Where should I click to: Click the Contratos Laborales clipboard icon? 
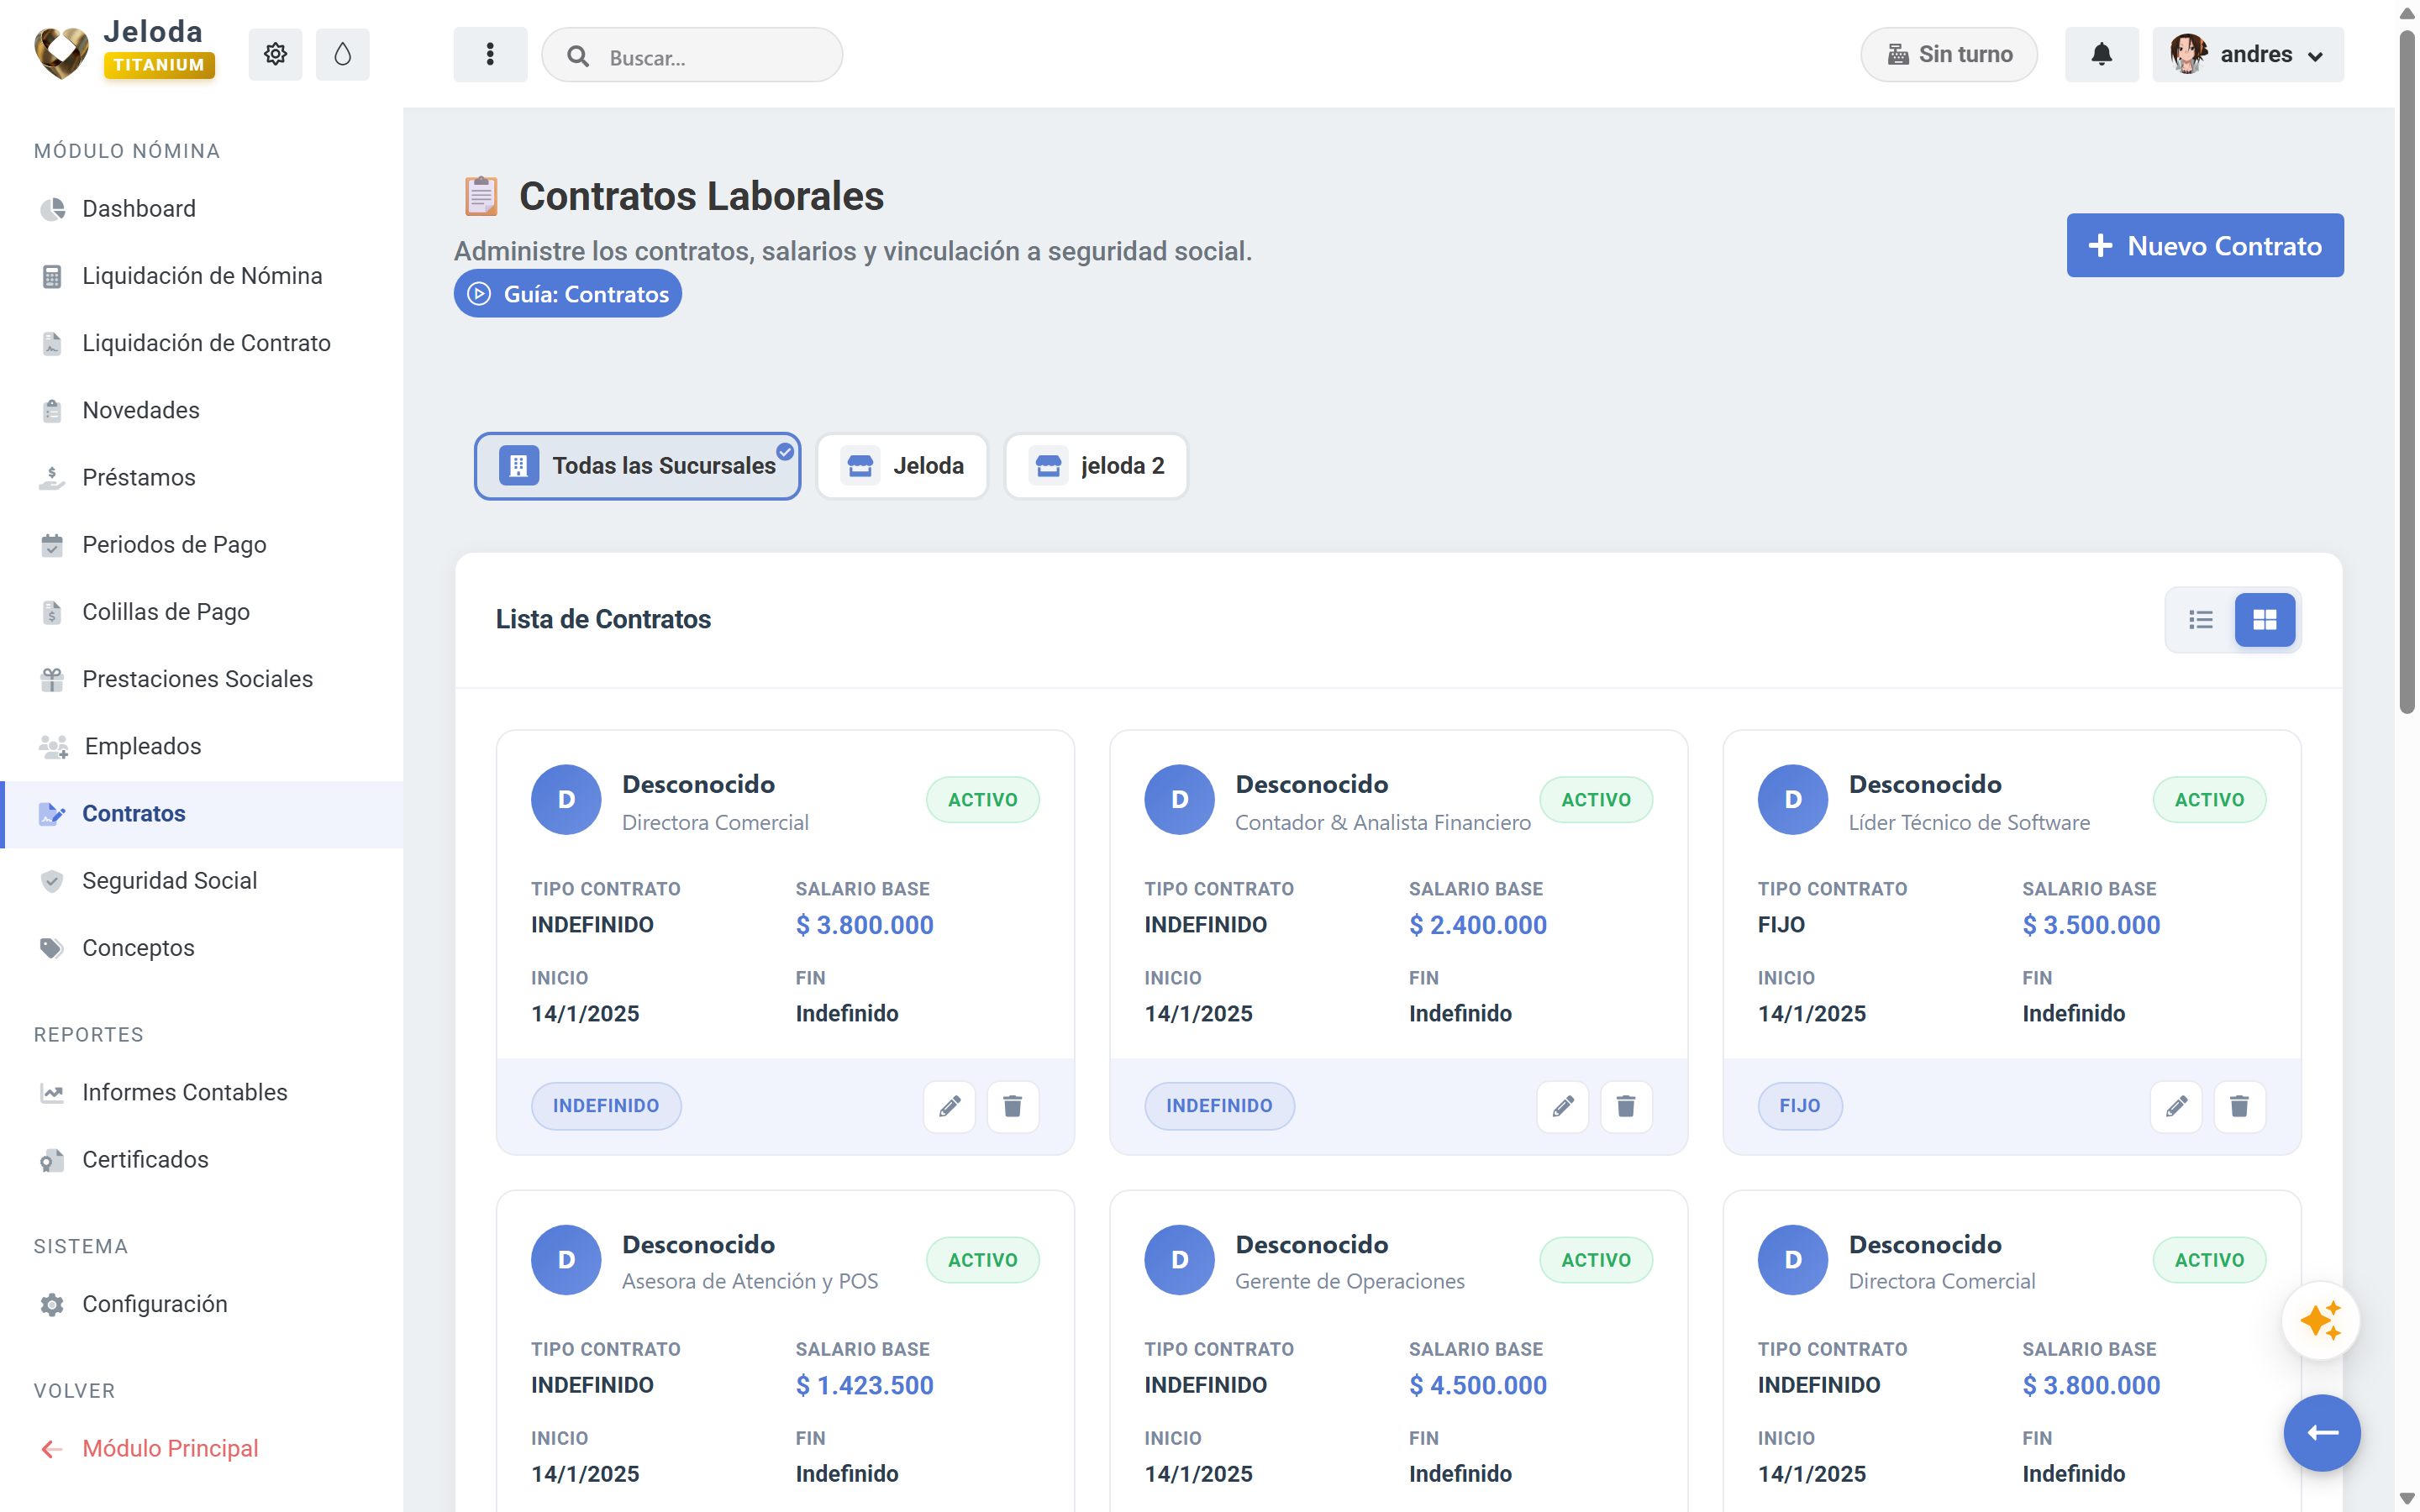(481, 196)
